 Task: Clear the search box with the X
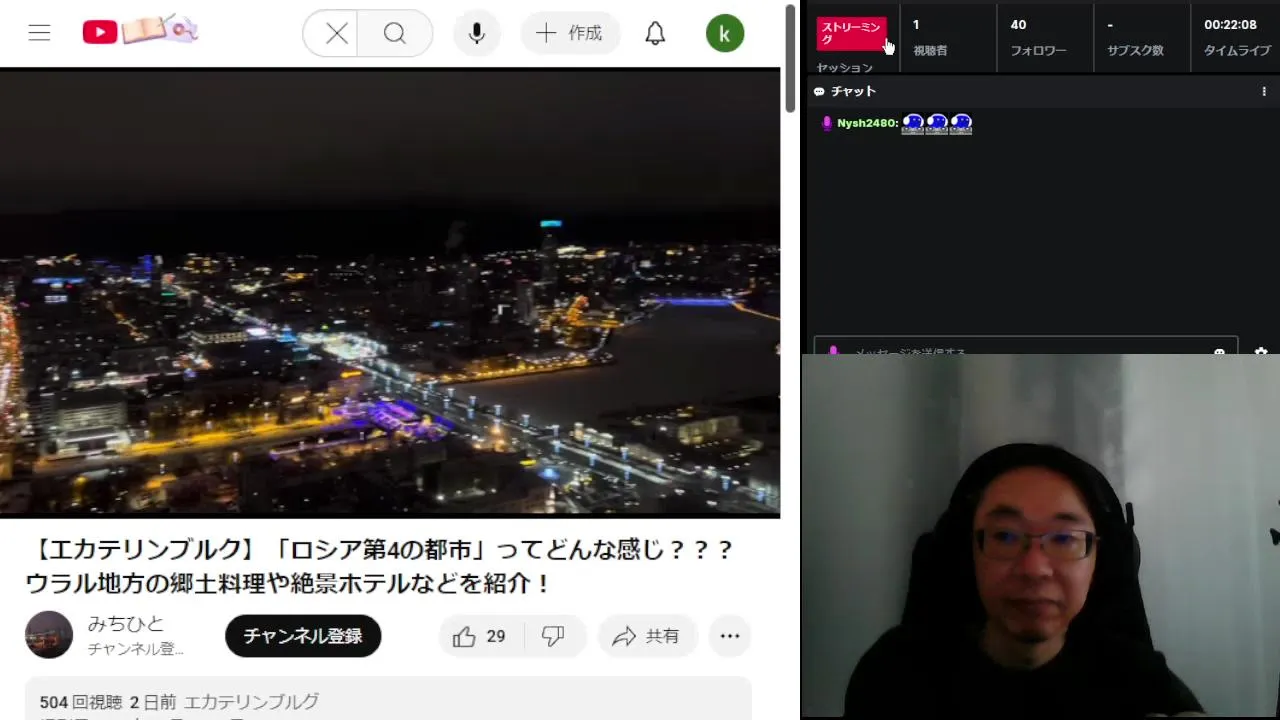tap(337, 34)
